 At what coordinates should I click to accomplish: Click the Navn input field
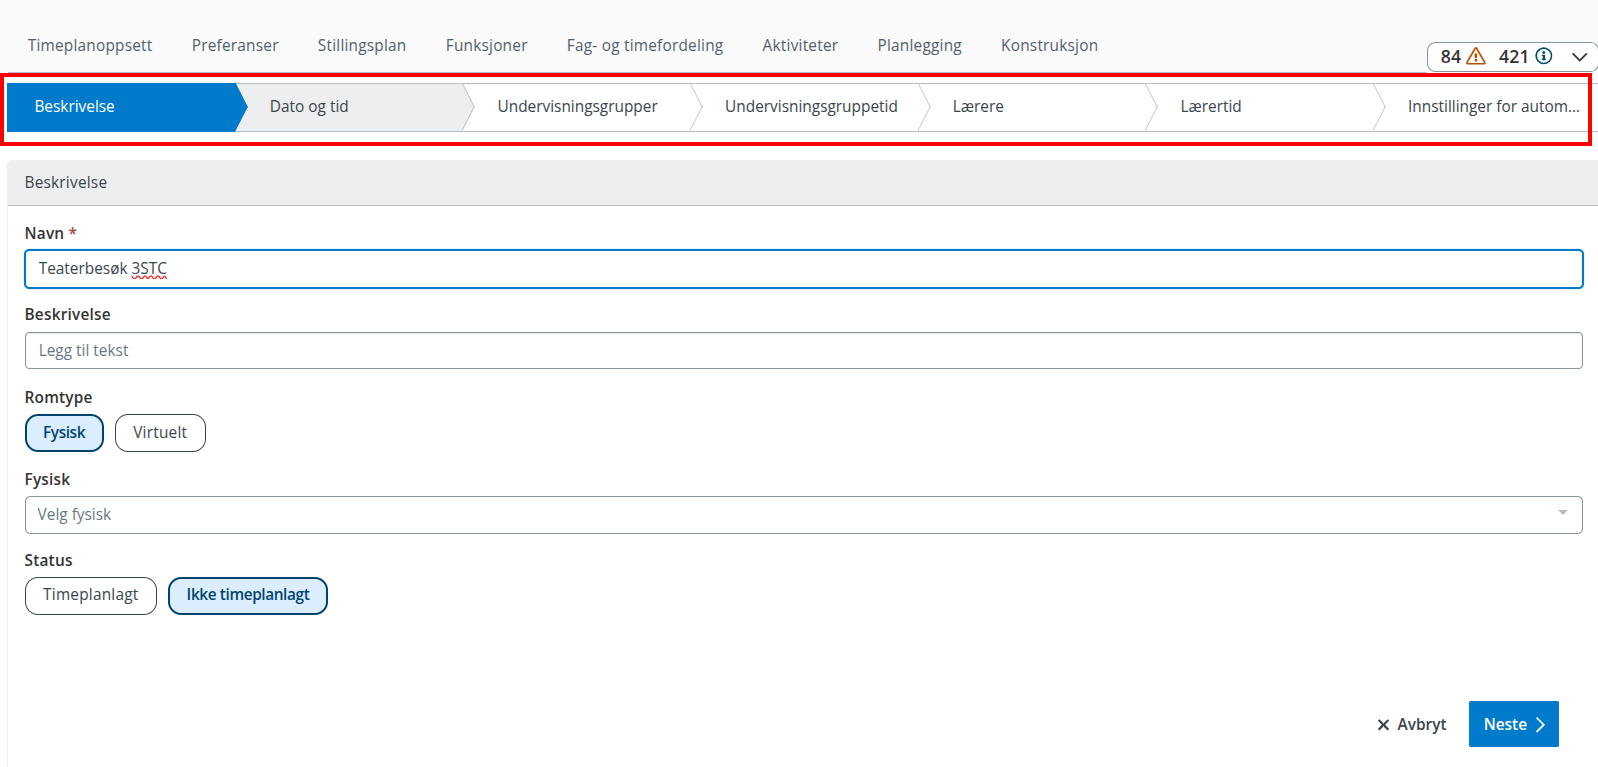(803, 269)
